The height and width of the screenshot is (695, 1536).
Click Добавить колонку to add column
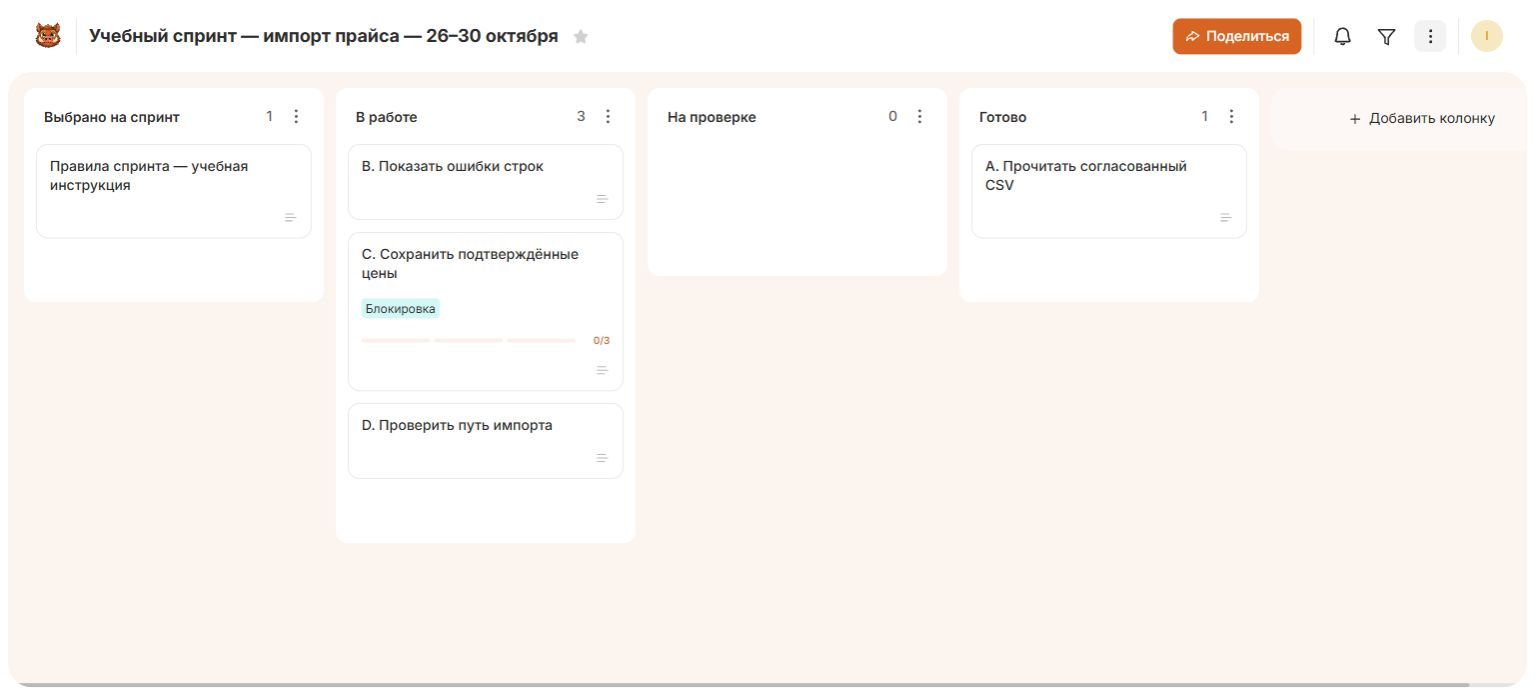[x=1422, y=118]
